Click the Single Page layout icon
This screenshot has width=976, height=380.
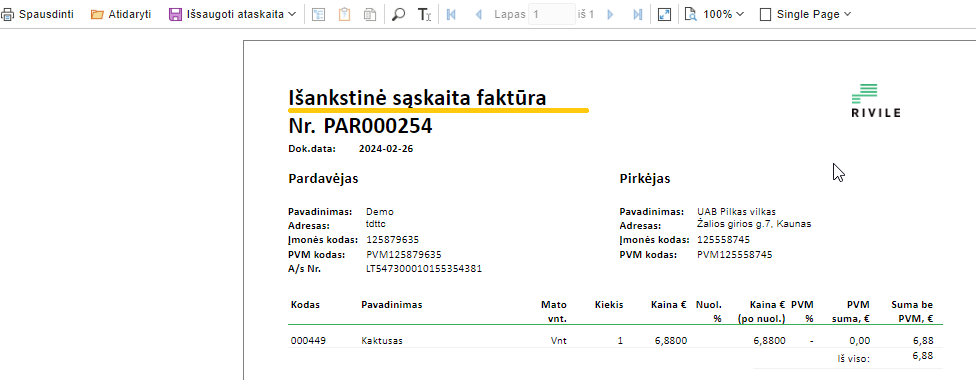(x=766, y=14)
